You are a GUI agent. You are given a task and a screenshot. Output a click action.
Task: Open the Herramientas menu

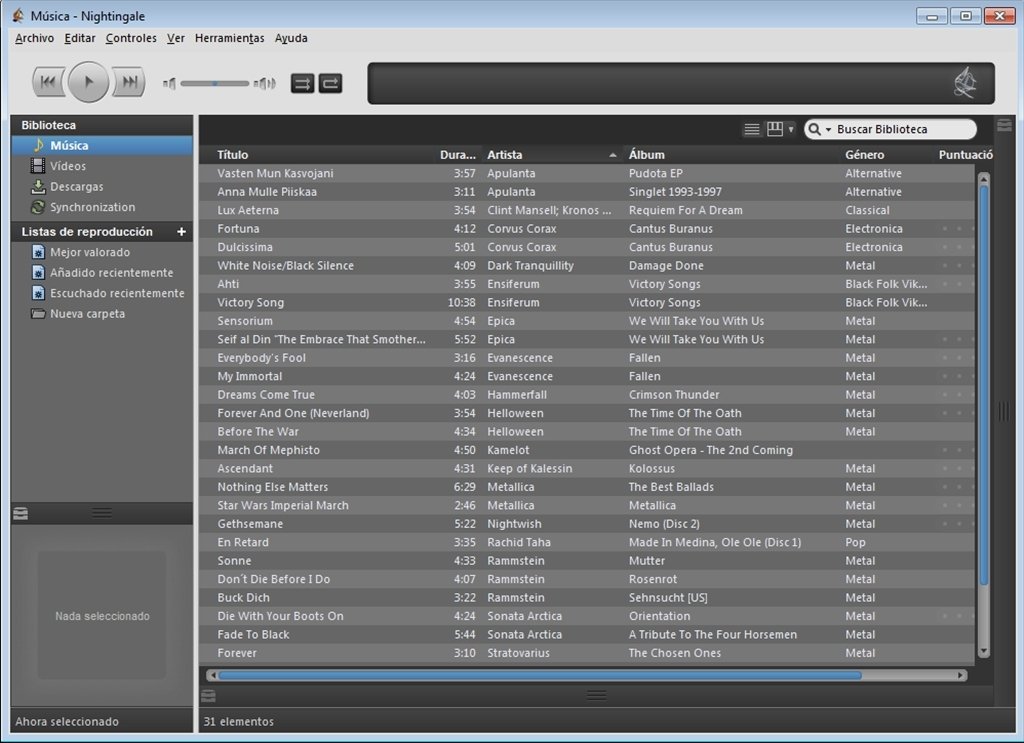(230, 38)
